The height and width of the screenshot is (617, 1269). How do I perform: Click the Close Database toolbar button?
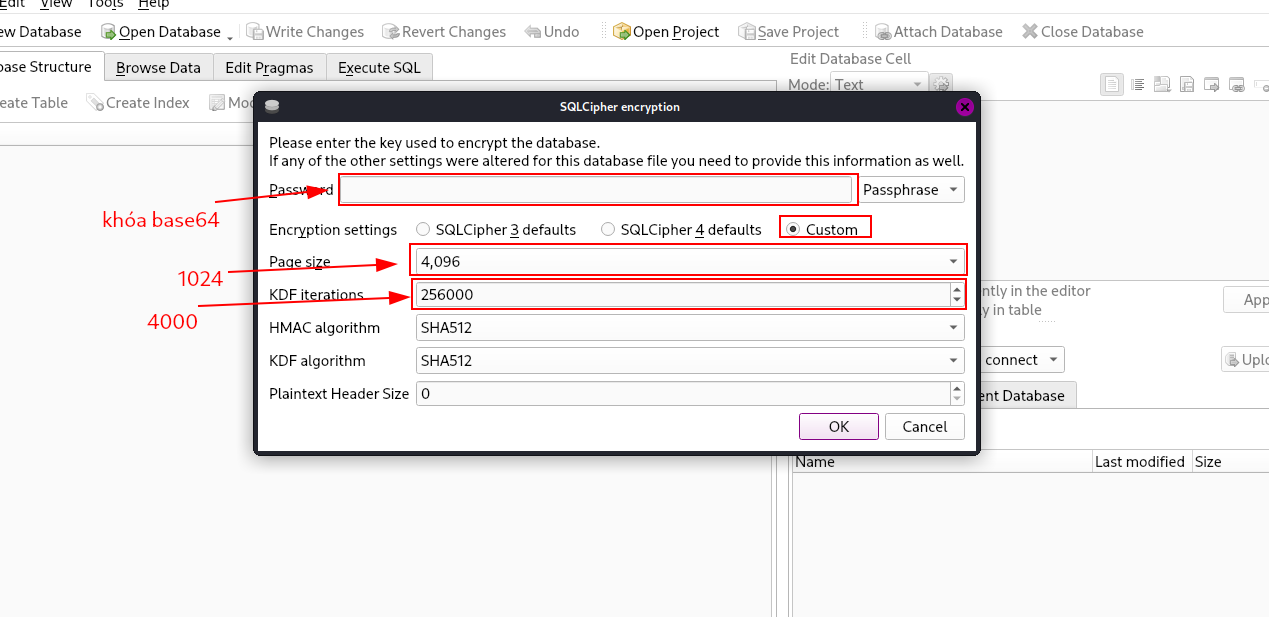tap(1083, 32)
